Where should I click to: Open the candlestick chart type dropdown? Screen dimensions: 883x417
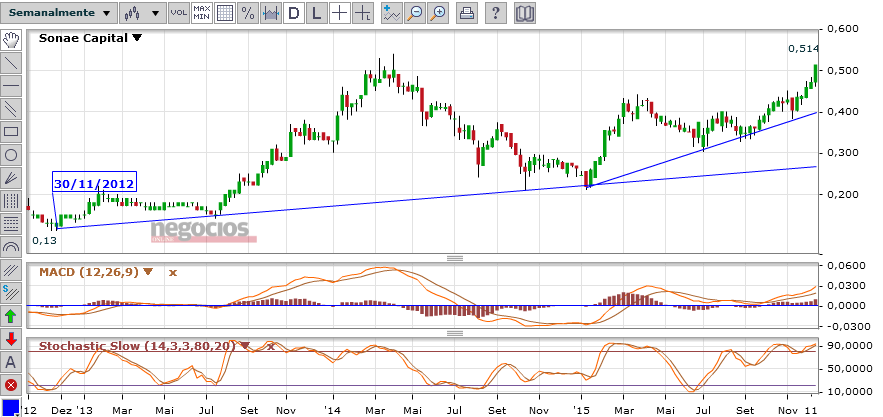[142, 13]
